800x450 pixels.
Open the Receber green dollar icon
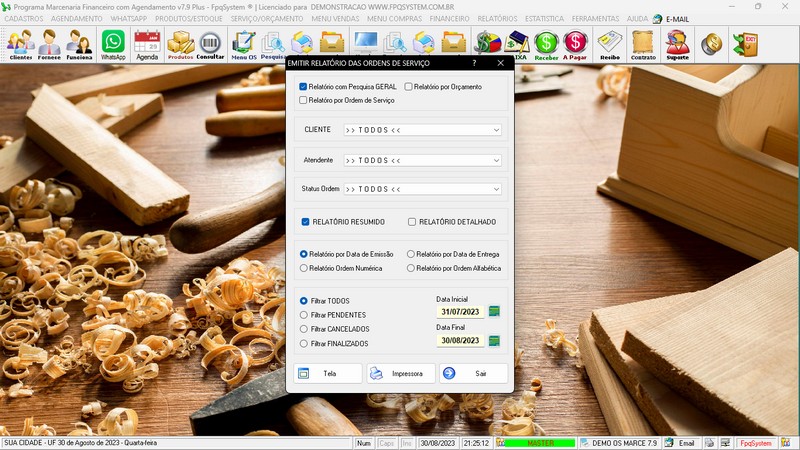point(546,44)
